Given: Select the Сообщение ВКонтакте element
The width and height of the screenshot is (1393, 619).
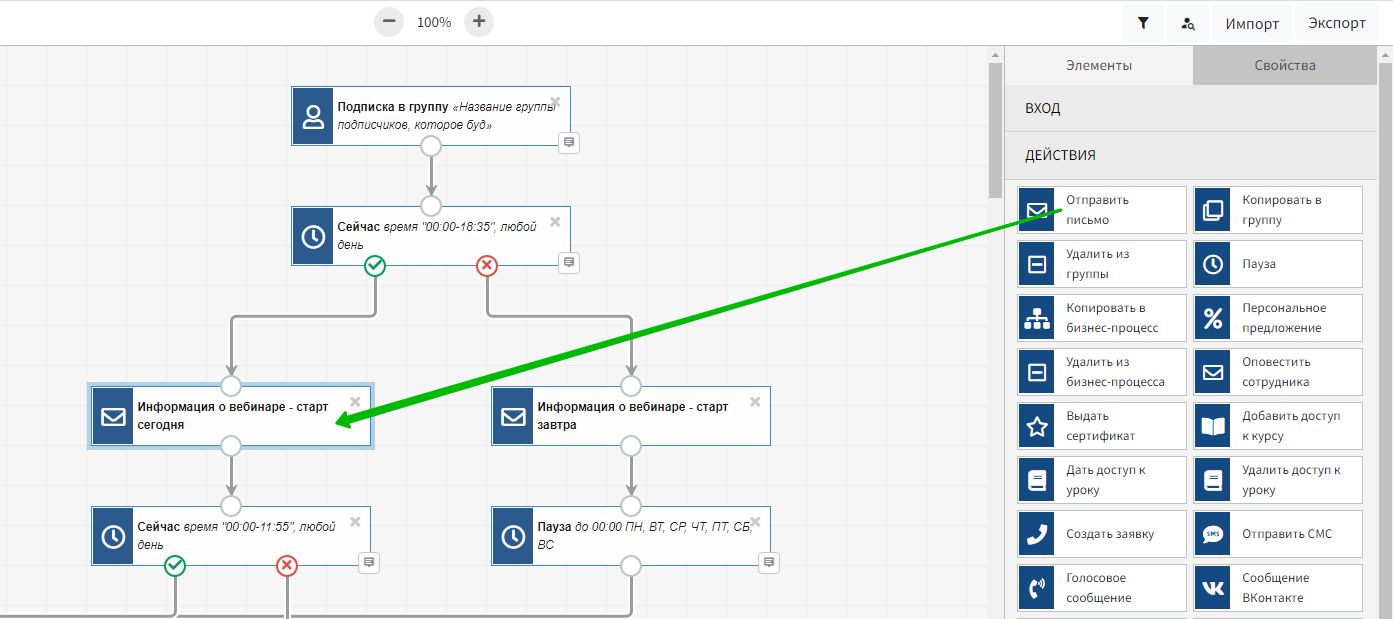Looking at the screenshot, I should coord(1277,588).
